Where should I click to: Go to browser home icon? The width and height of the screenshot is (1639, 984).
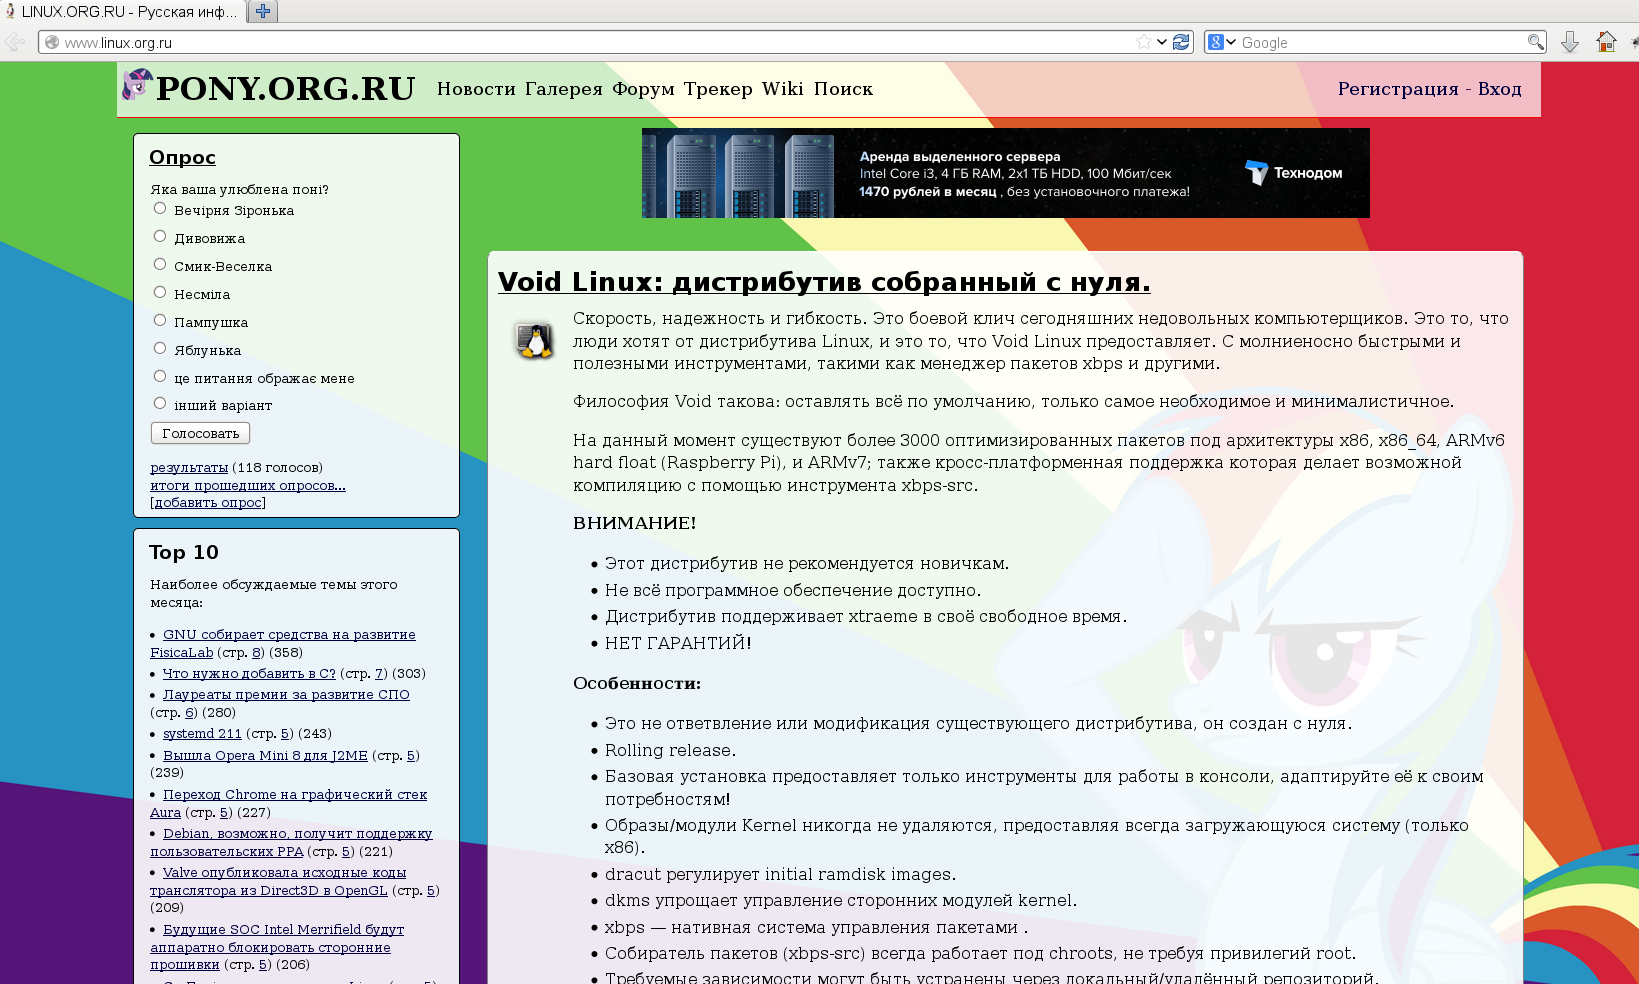pyautogui.click(x=1606, y=42)
